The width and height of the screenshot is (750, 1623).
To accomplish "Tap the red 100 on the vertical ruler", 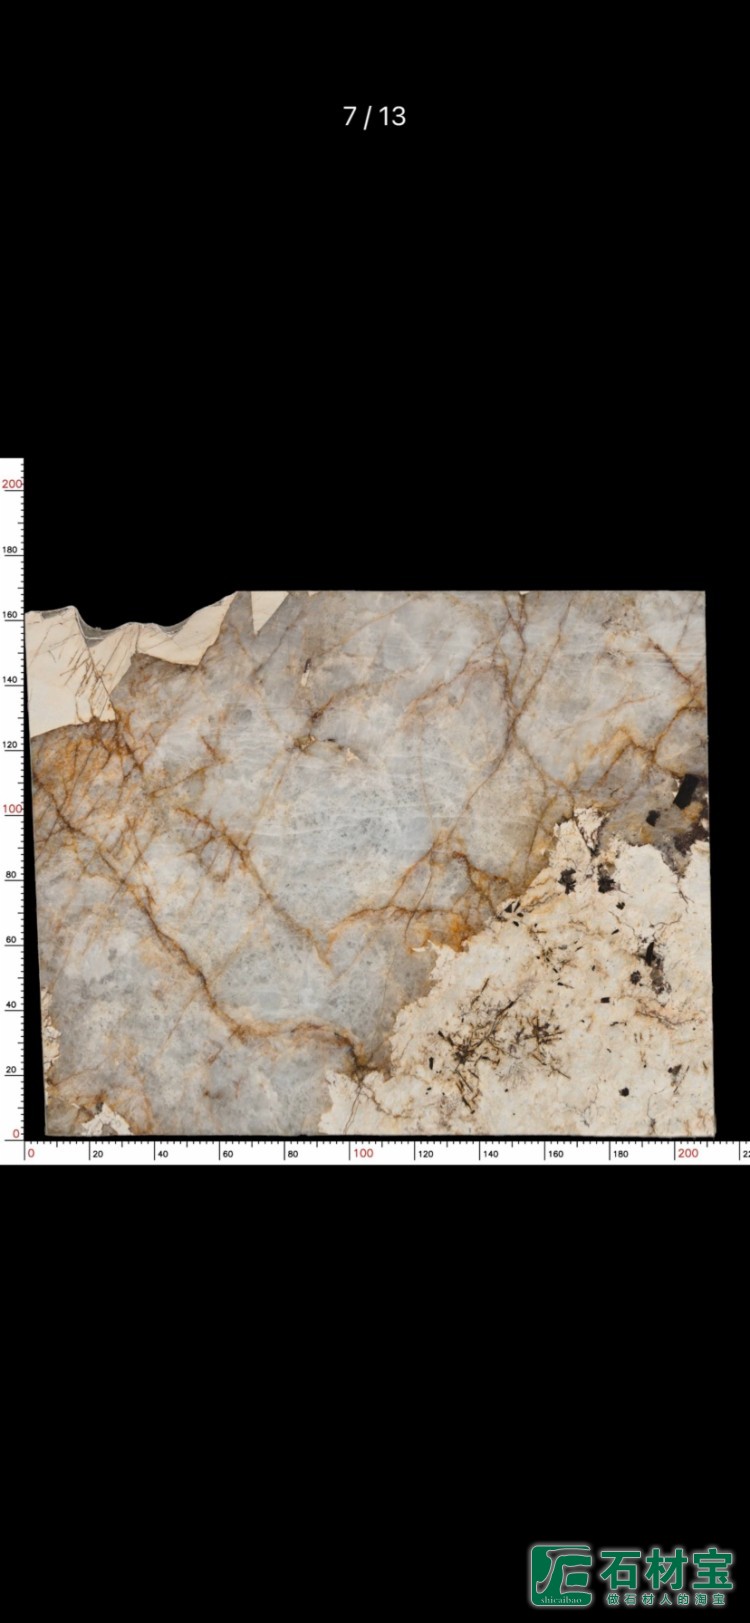I will 11,809.
